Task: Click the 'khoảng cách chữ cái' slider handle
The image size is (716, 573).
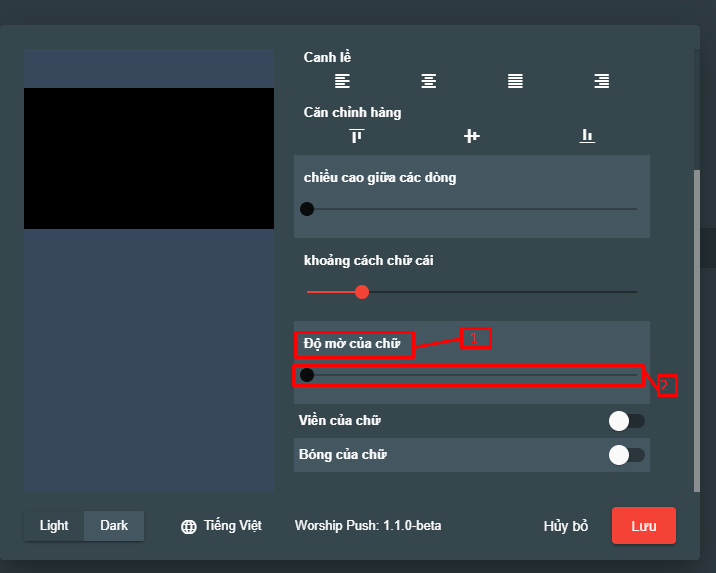Action: point(362,292)
